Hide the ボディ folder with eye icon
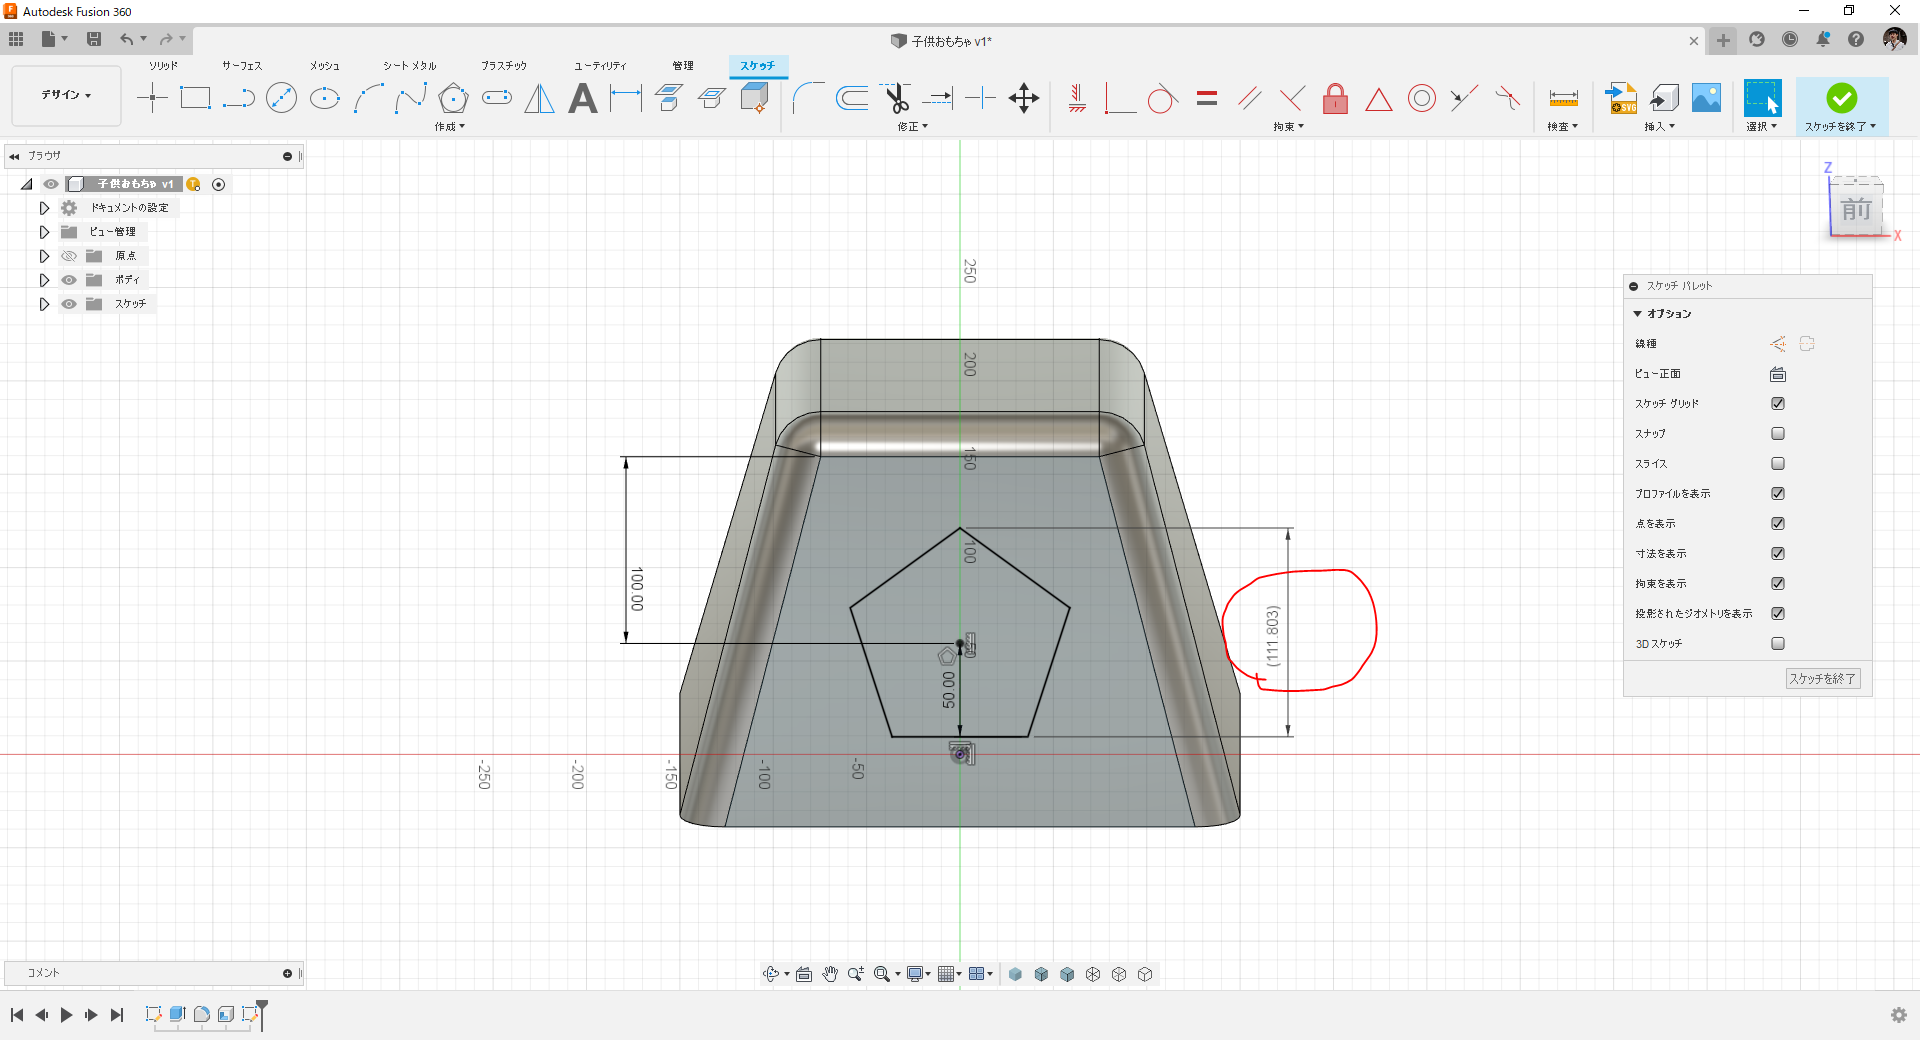The height and width of the screenshot is (1040, 1920). [69, 280]
